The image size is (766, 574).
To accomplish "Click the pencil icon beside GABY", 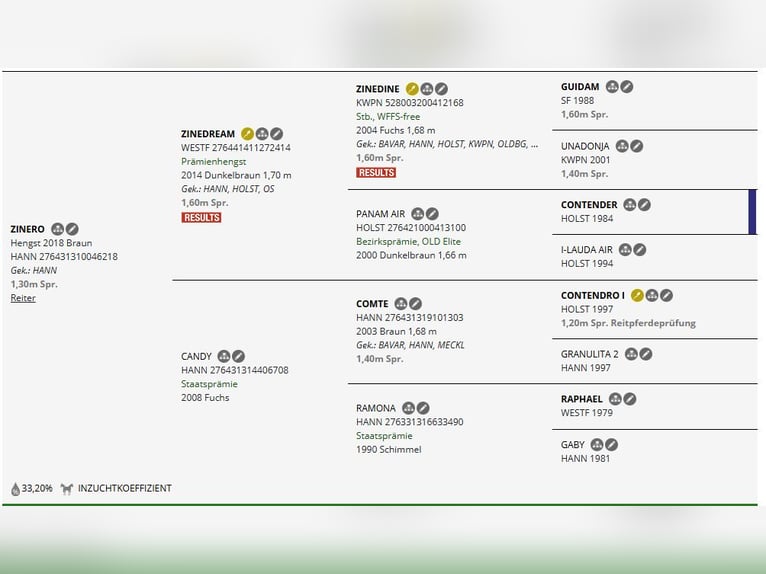I will coord(612,445).
